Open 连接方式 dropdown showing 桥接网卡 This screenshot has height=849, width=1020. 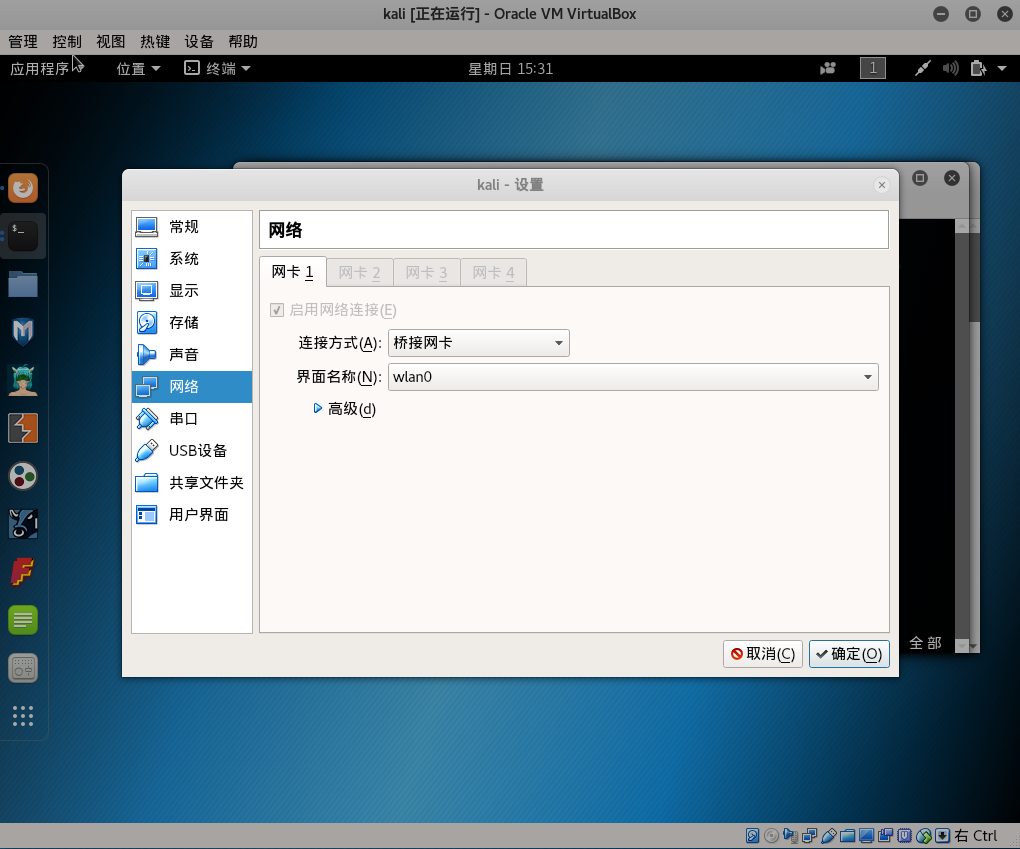click(479, 343)
